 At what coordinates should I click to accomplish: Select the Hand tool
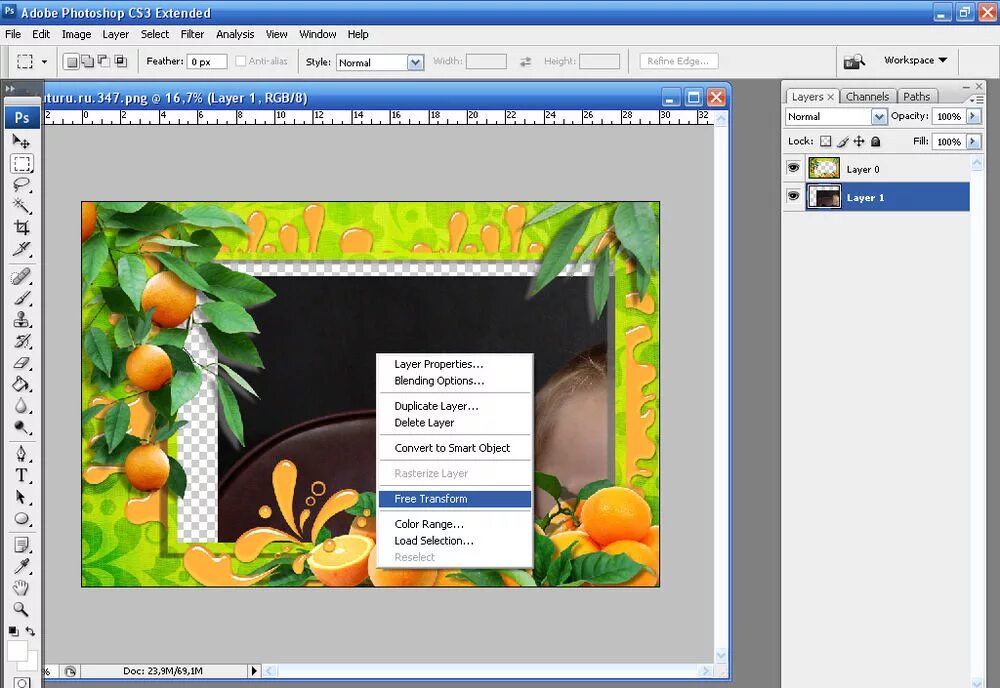click(x=21, y=587)
